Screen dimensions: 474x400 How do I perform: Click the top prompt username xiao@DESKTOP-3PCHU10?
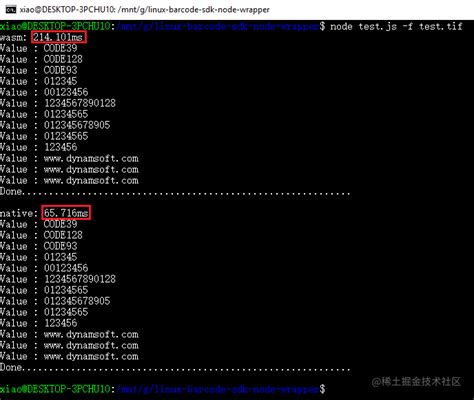[x=55, y=26]
